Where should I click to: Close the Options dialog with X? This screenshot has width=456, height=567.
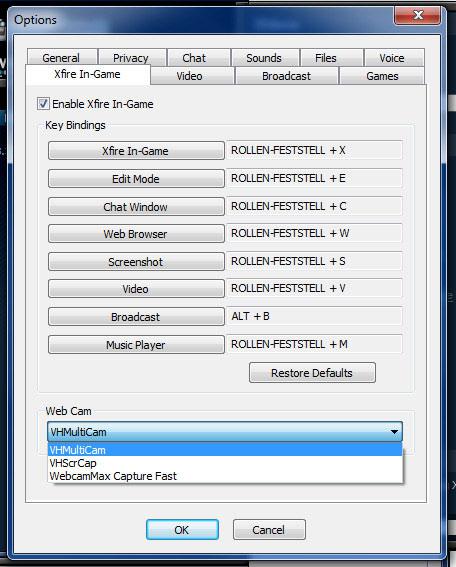point(418,16)
